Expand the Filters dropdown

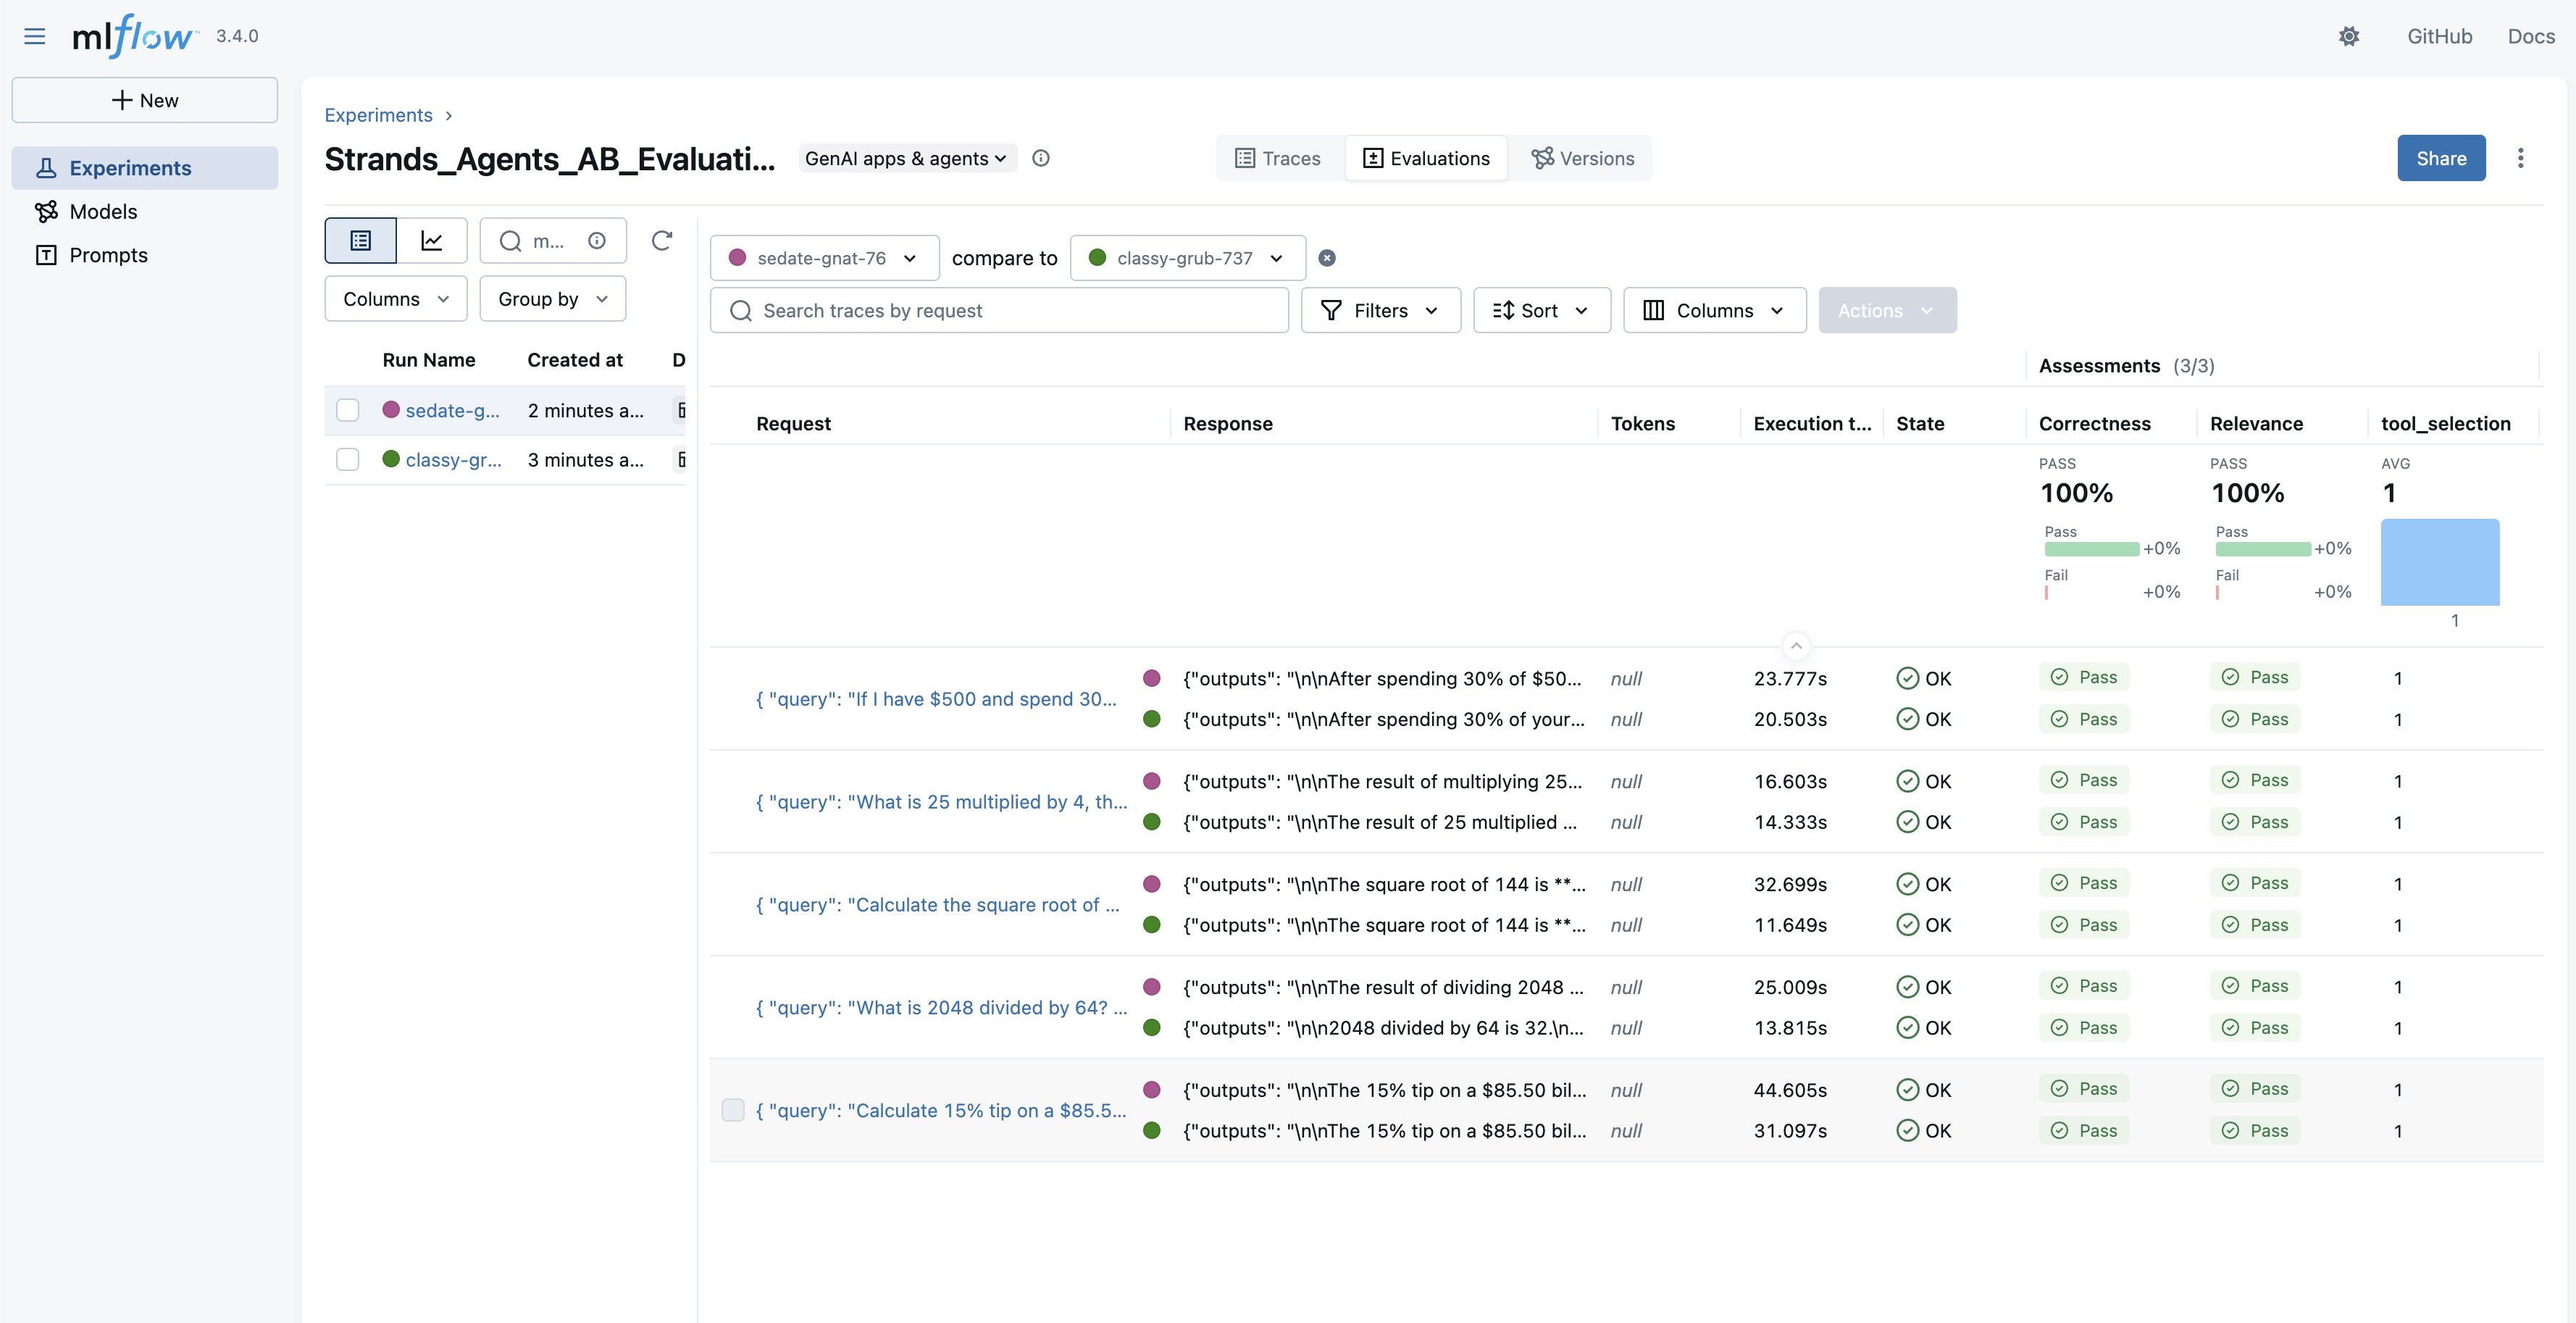(1380, 310)
